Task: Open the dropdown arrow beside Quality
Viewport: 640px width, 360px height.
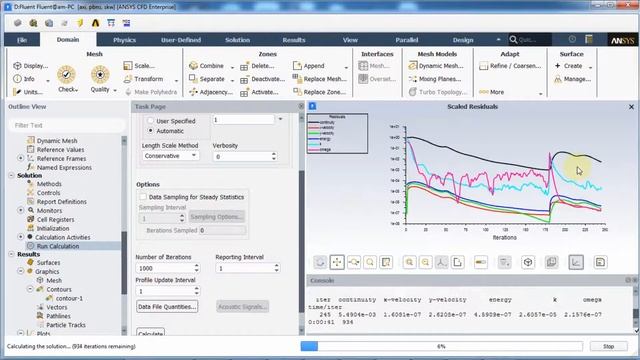Action: (115, 90)
